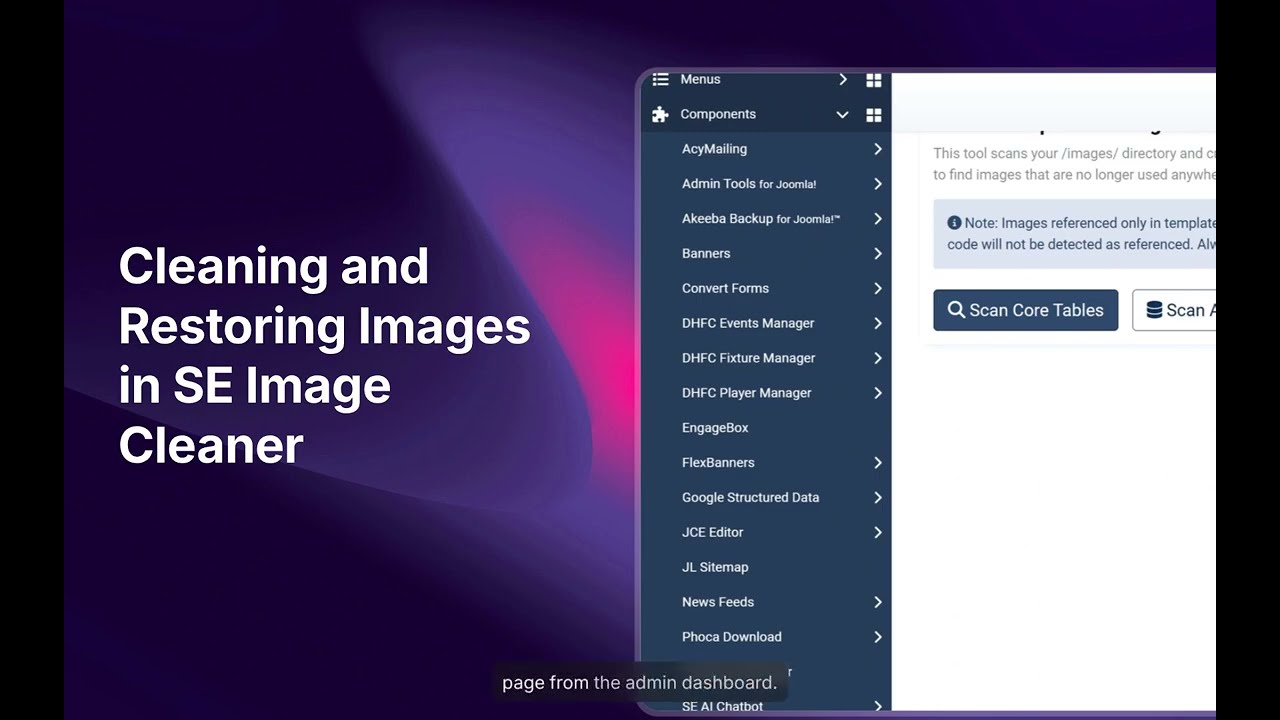The width and height of the screenshot is (1280, 720).
Task: Click the magnifier icon on Scan Core Tables
Action: 956,310
